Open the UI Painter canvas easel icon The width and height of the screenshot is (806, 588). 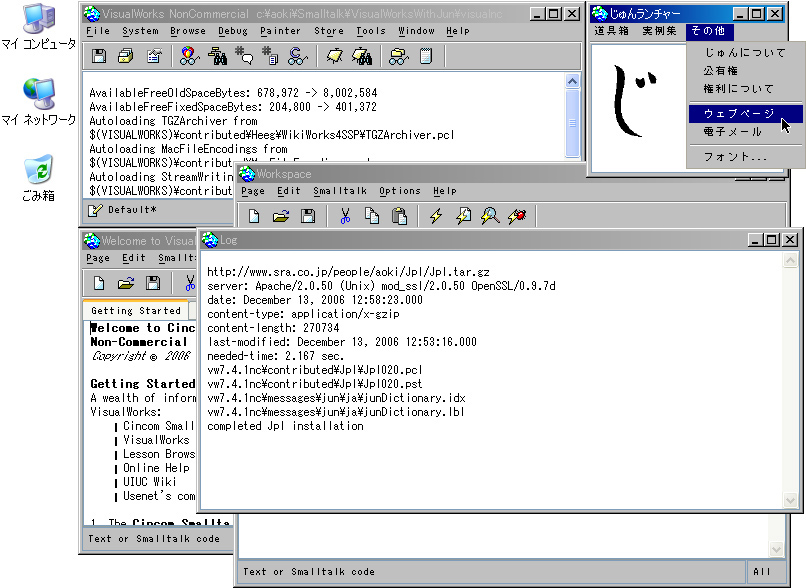point(335,56)
